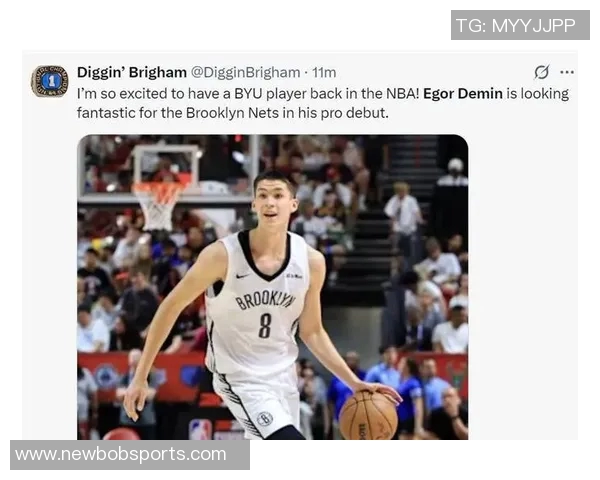
Task: Click the Nets logo on the shorts
Action: 264,418
